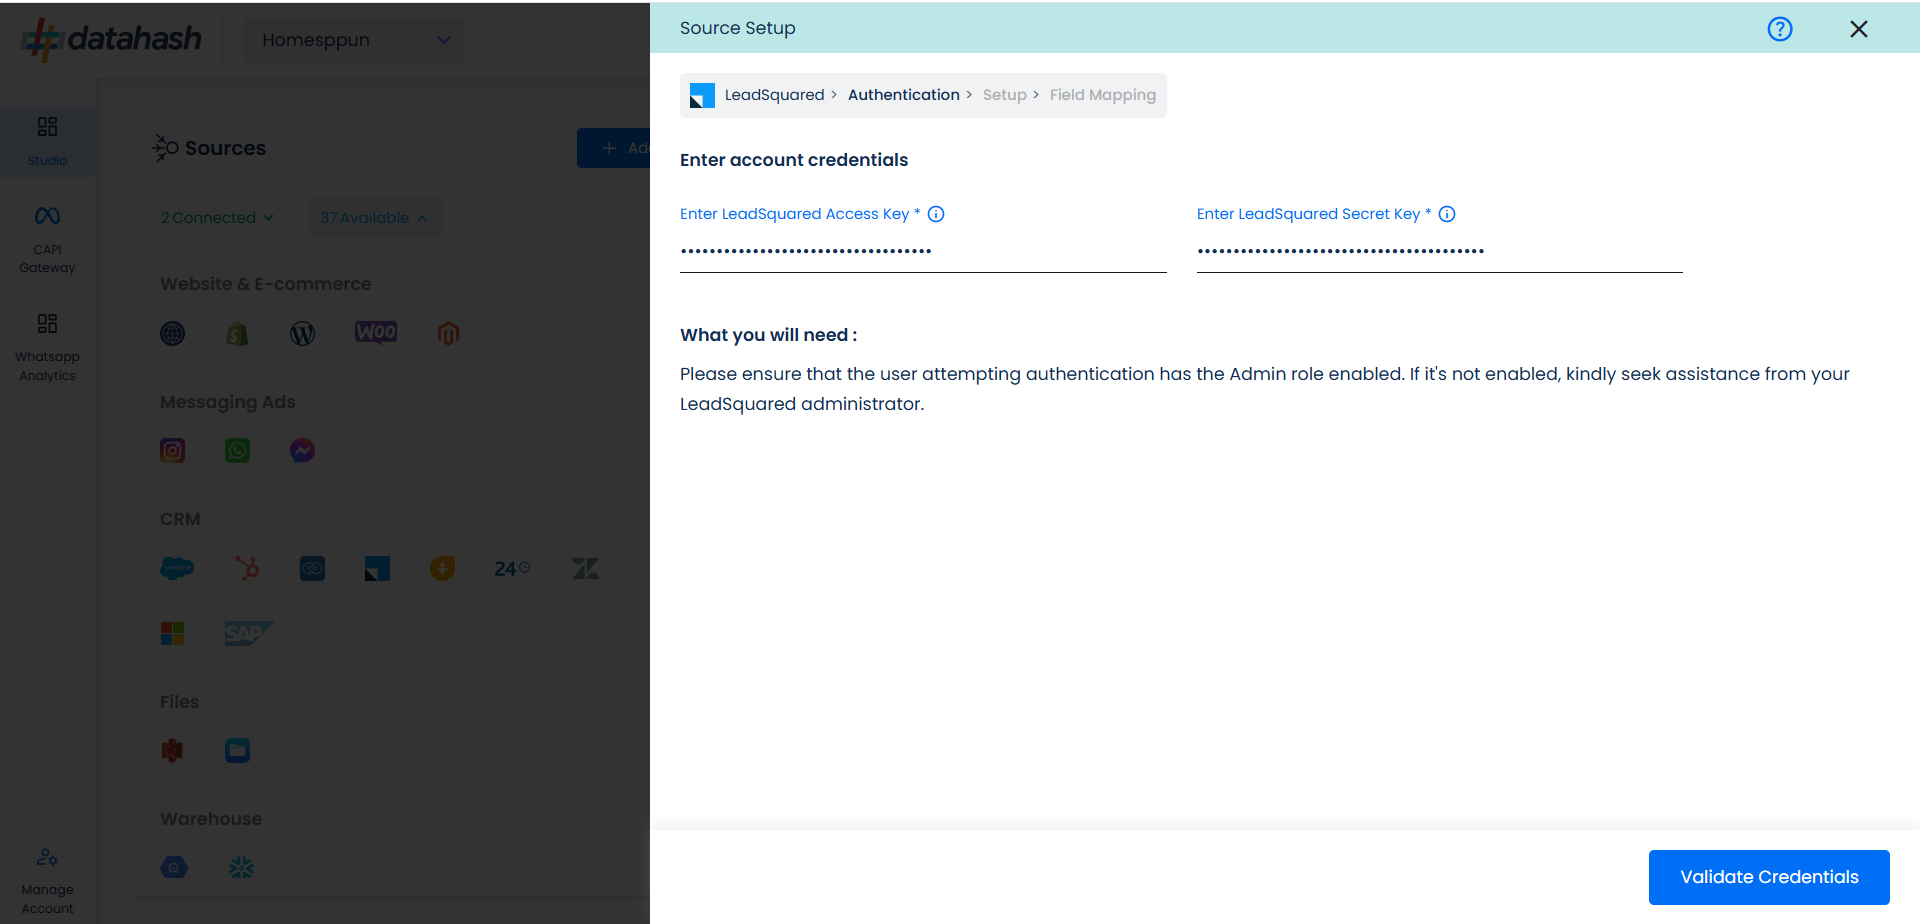Show info for LeadSquared Access Key

coord(936,214)
